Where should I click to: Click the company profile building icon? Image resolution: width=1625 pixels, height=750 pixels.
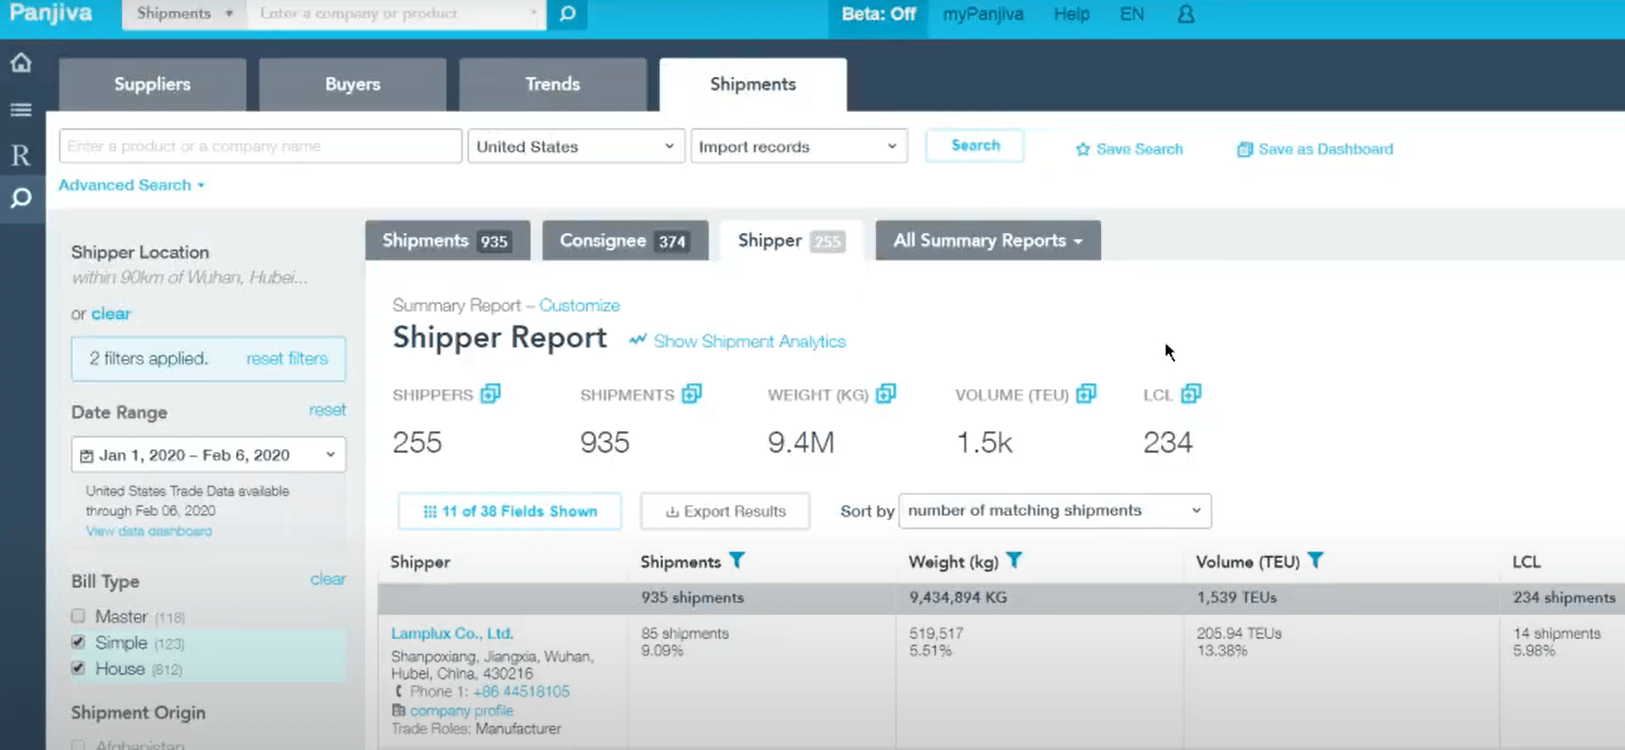tap(399, 710)
